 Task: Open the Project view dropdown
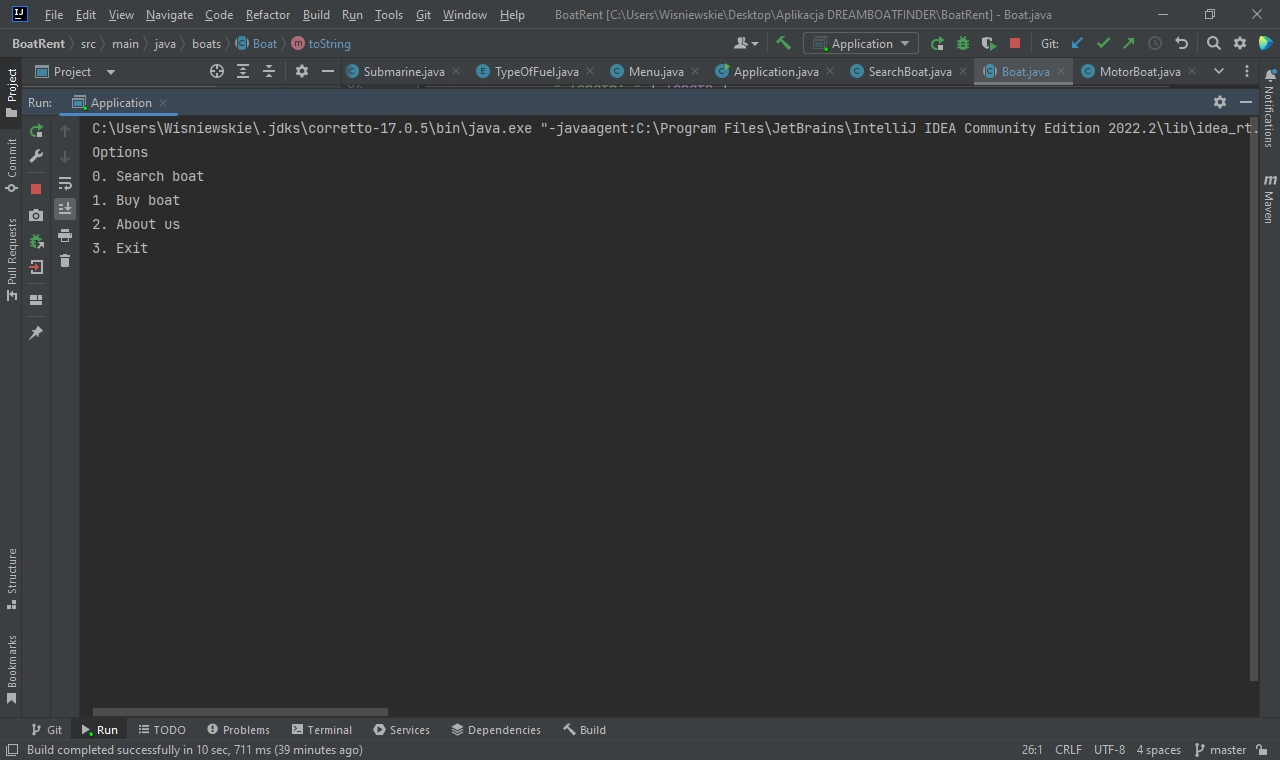pyautogui.click(x=76, y=71)
